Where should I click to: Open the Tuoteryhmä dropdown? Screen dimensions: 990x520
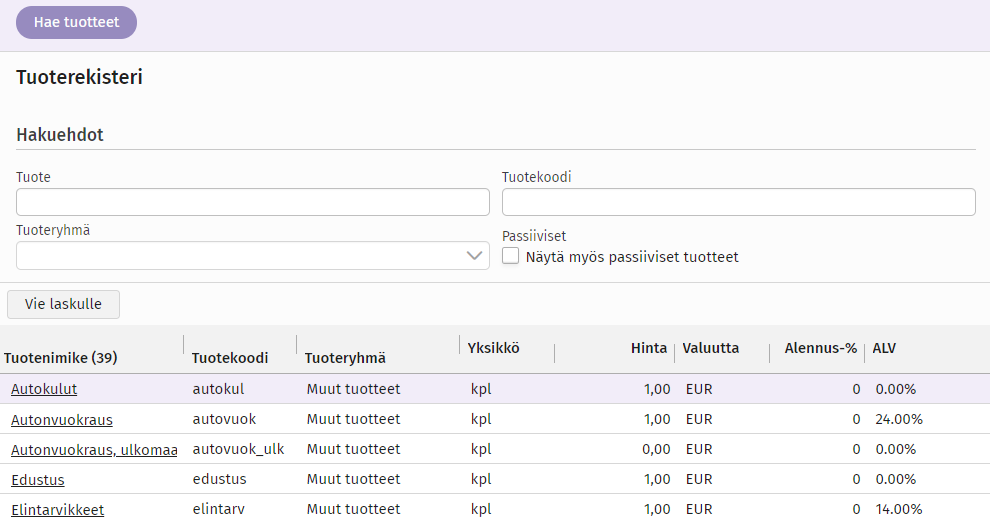[x=253, y=256]
